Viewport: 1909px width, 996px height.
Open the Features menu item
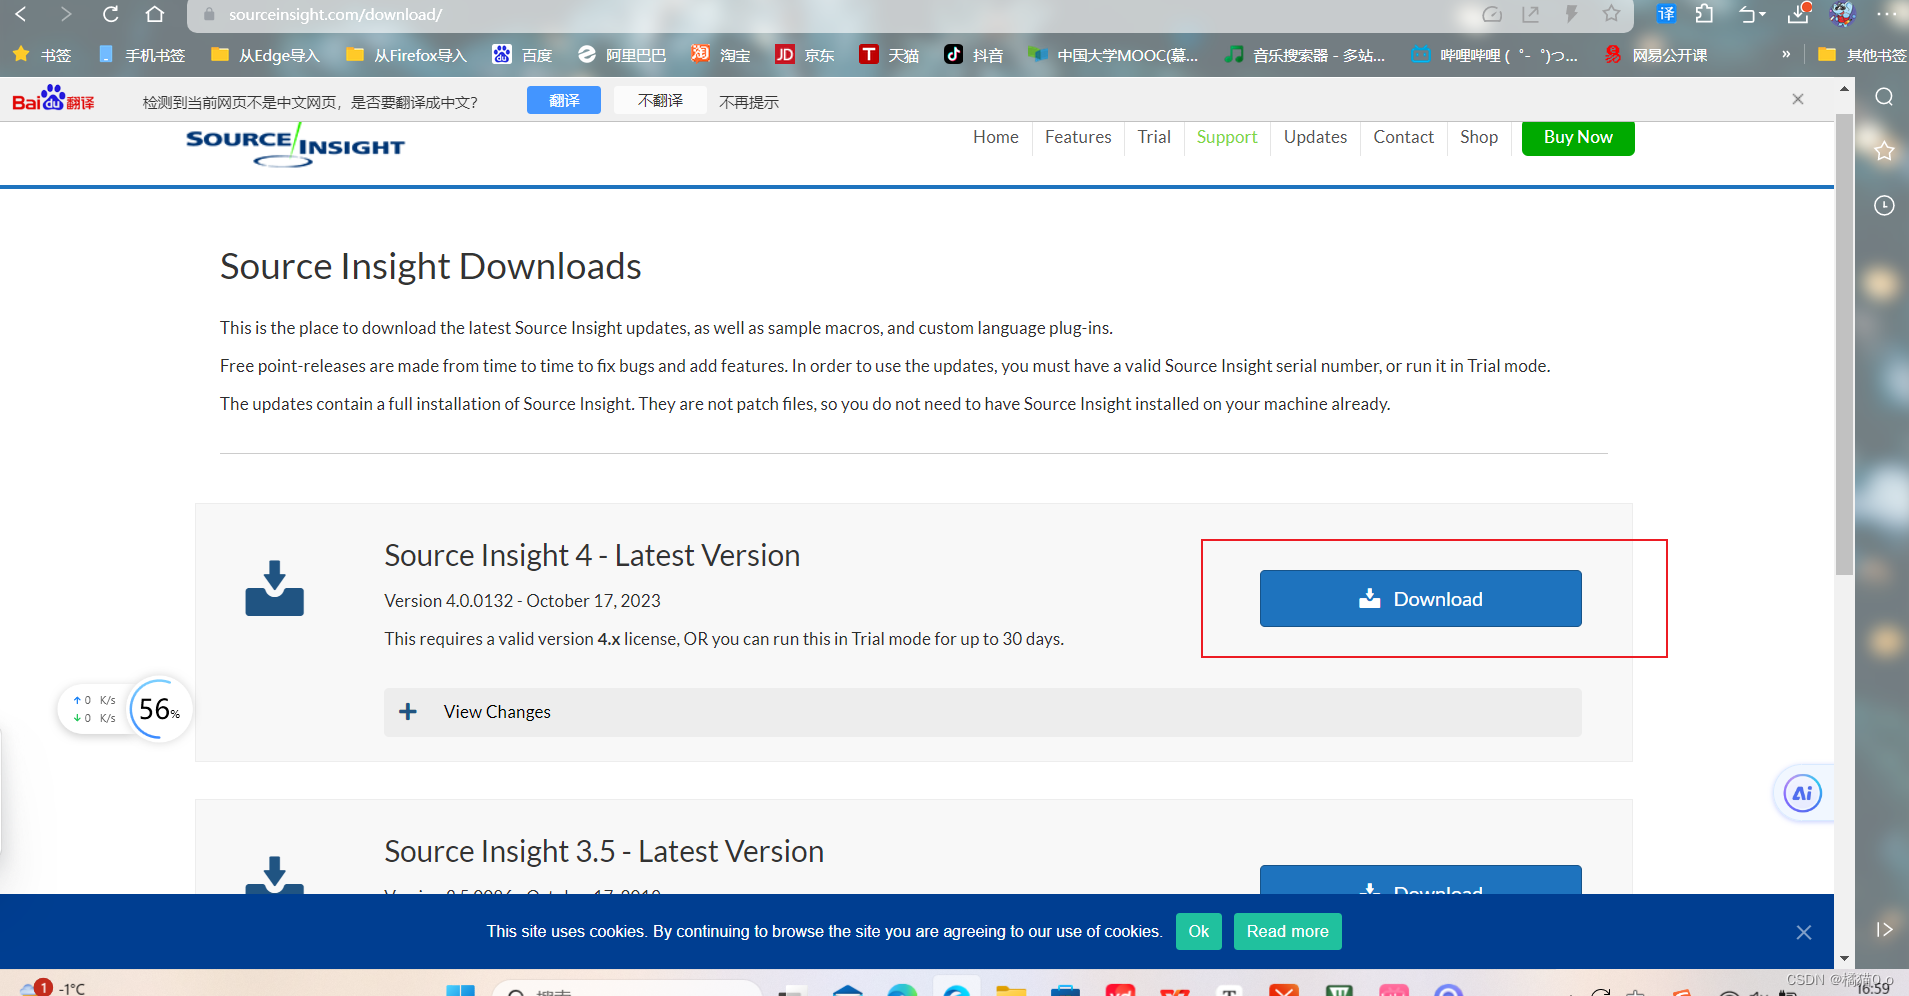coord(1078,137)
